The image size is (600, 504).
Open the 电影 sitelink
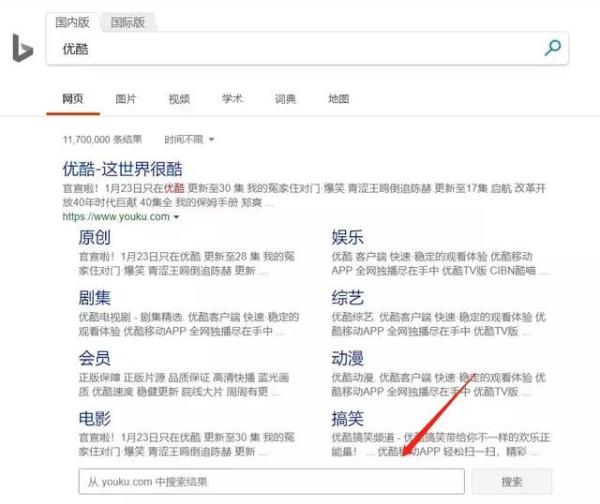95,418
